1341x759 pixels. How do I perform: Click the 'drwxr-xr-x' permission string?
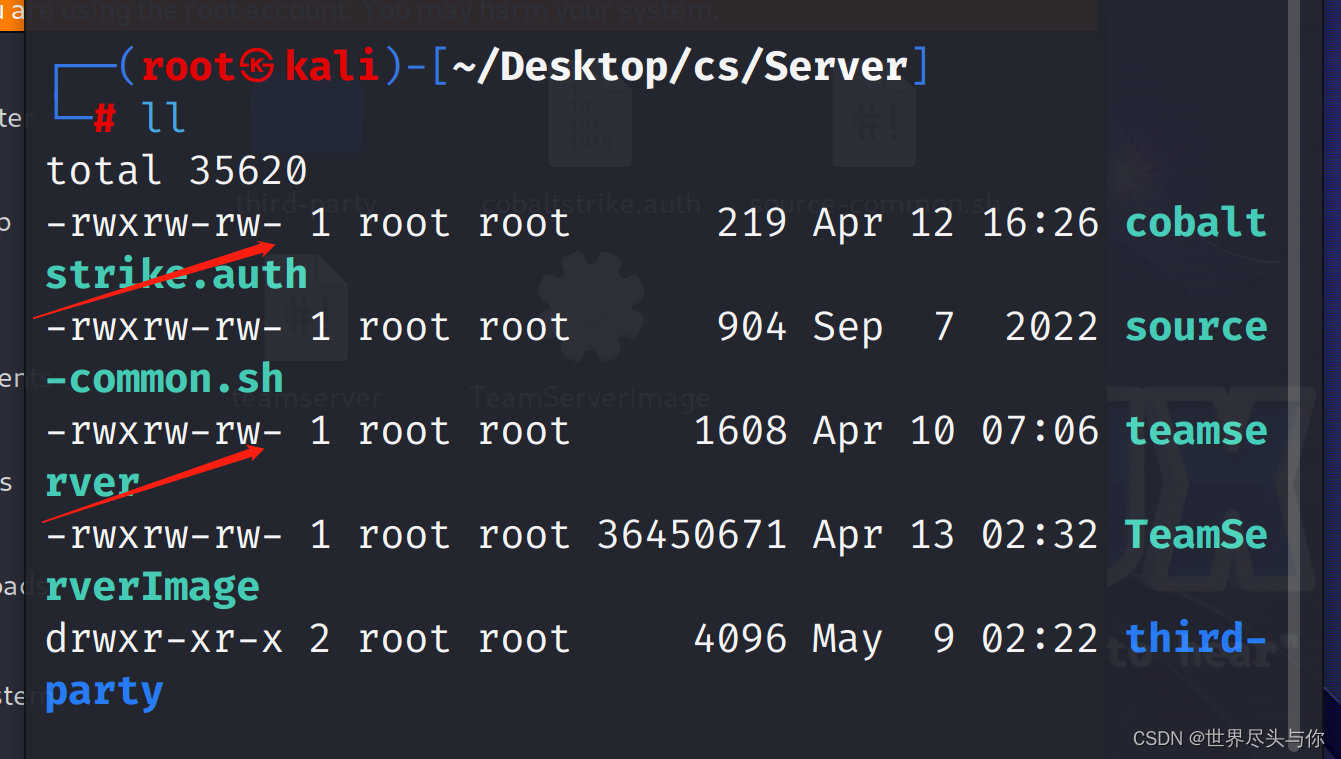(x=165, y=639)
